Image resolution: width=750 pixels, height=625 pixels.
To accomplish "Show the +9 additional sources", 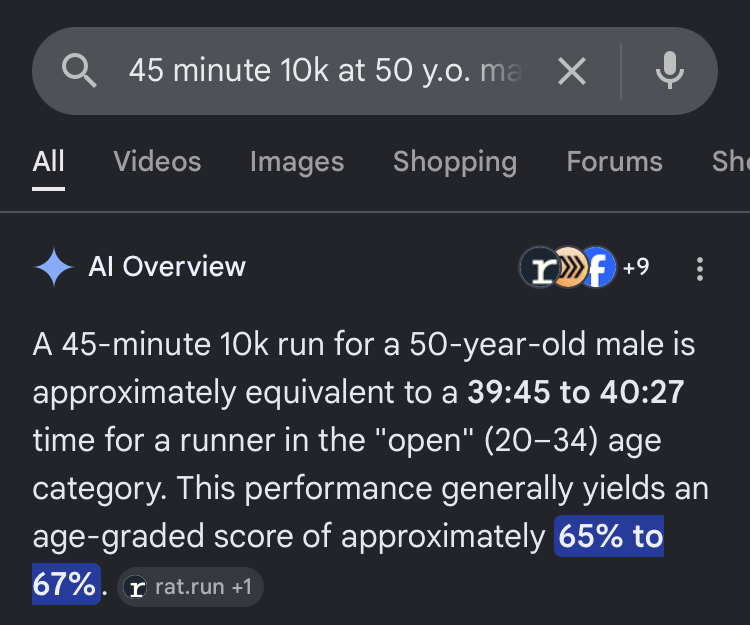I will (636, 267).
